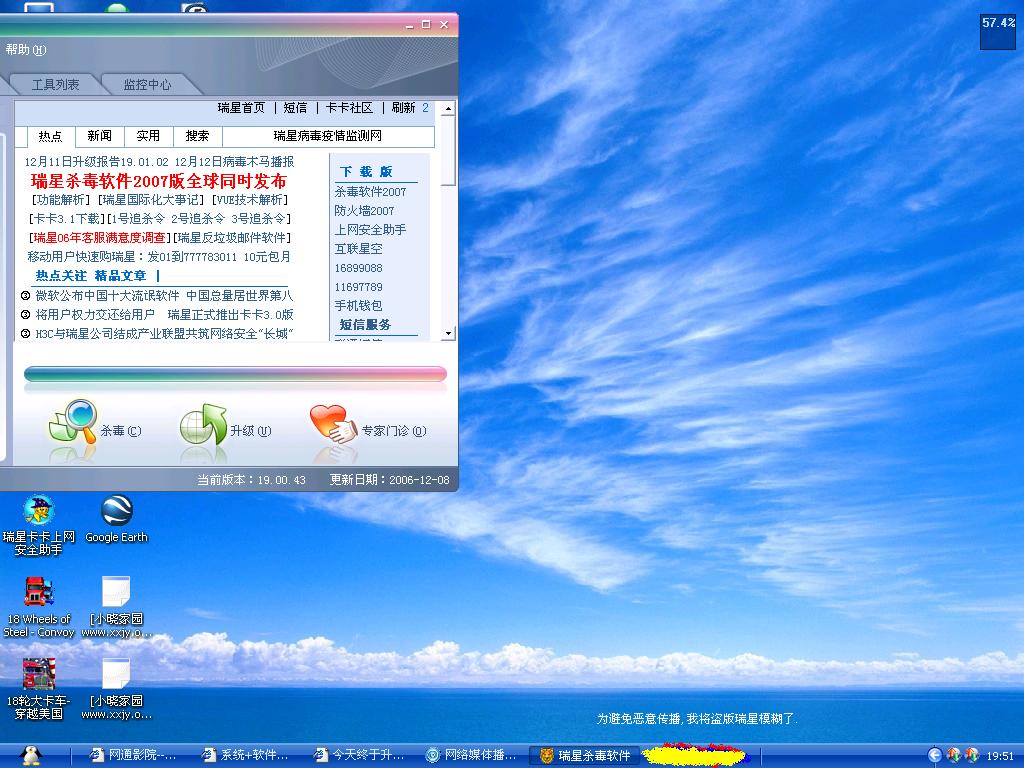Open 卡卡3.1下载 link
Screen dimensions: 1024x768
(67, 219)
